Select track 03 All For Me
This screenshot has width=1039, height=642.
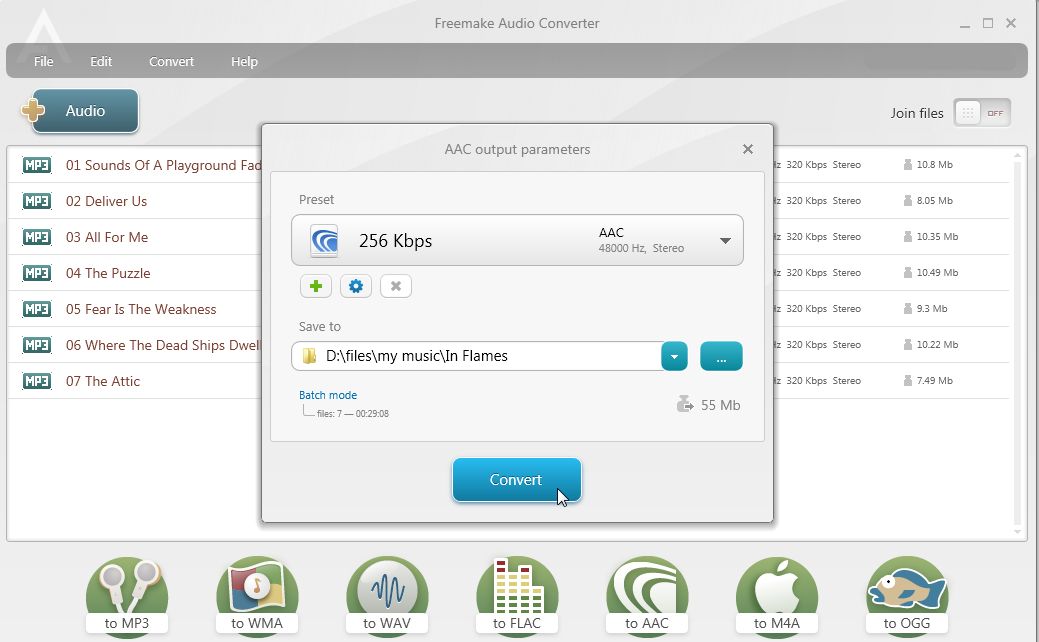107,237
